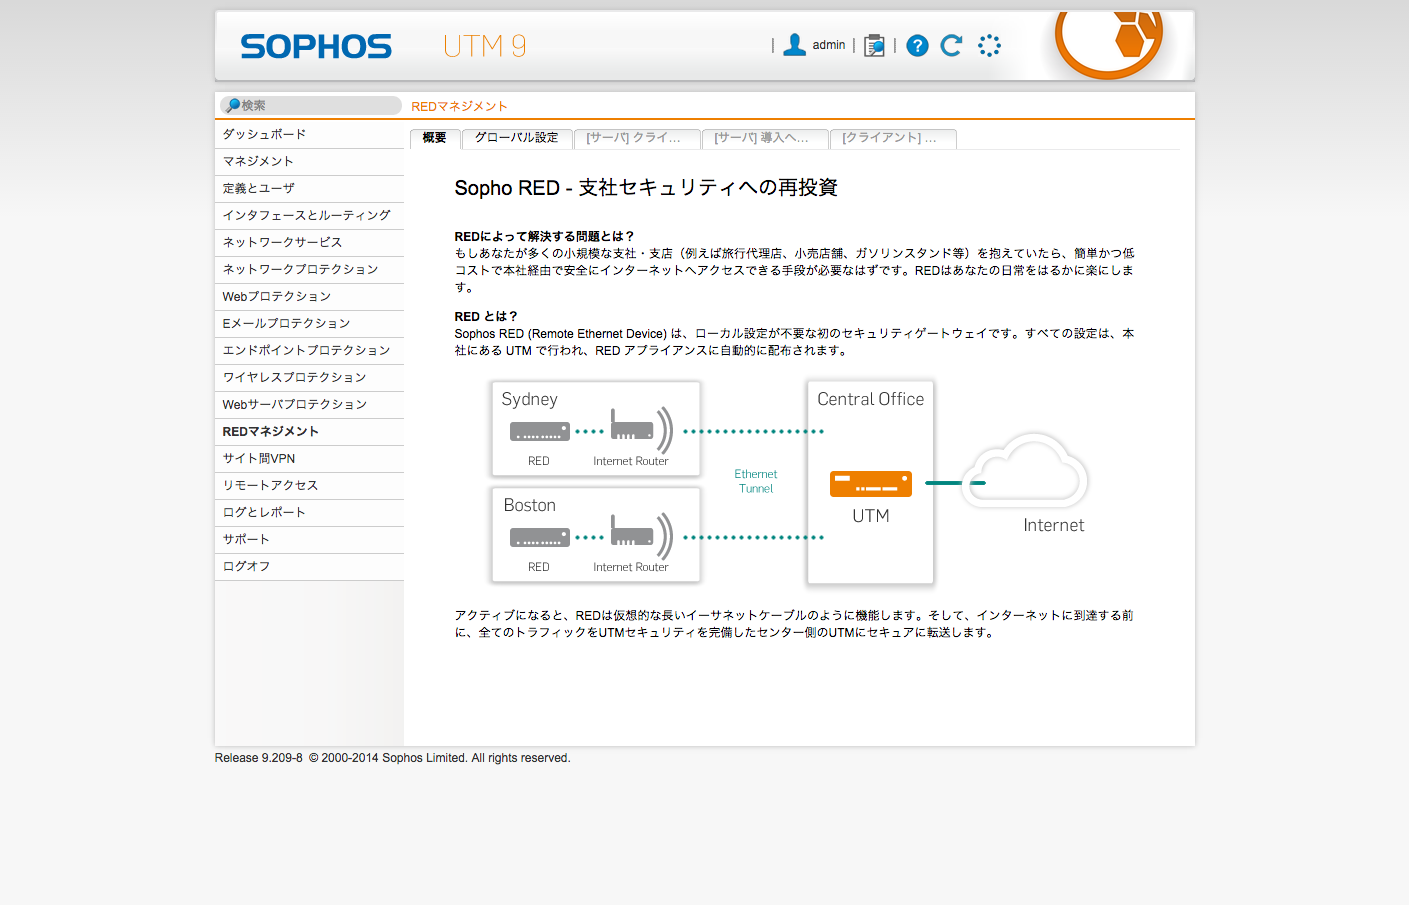Open インタフェースとルーティング menu
Screen dimensions: 1409x905
click(x=309, y=215)
